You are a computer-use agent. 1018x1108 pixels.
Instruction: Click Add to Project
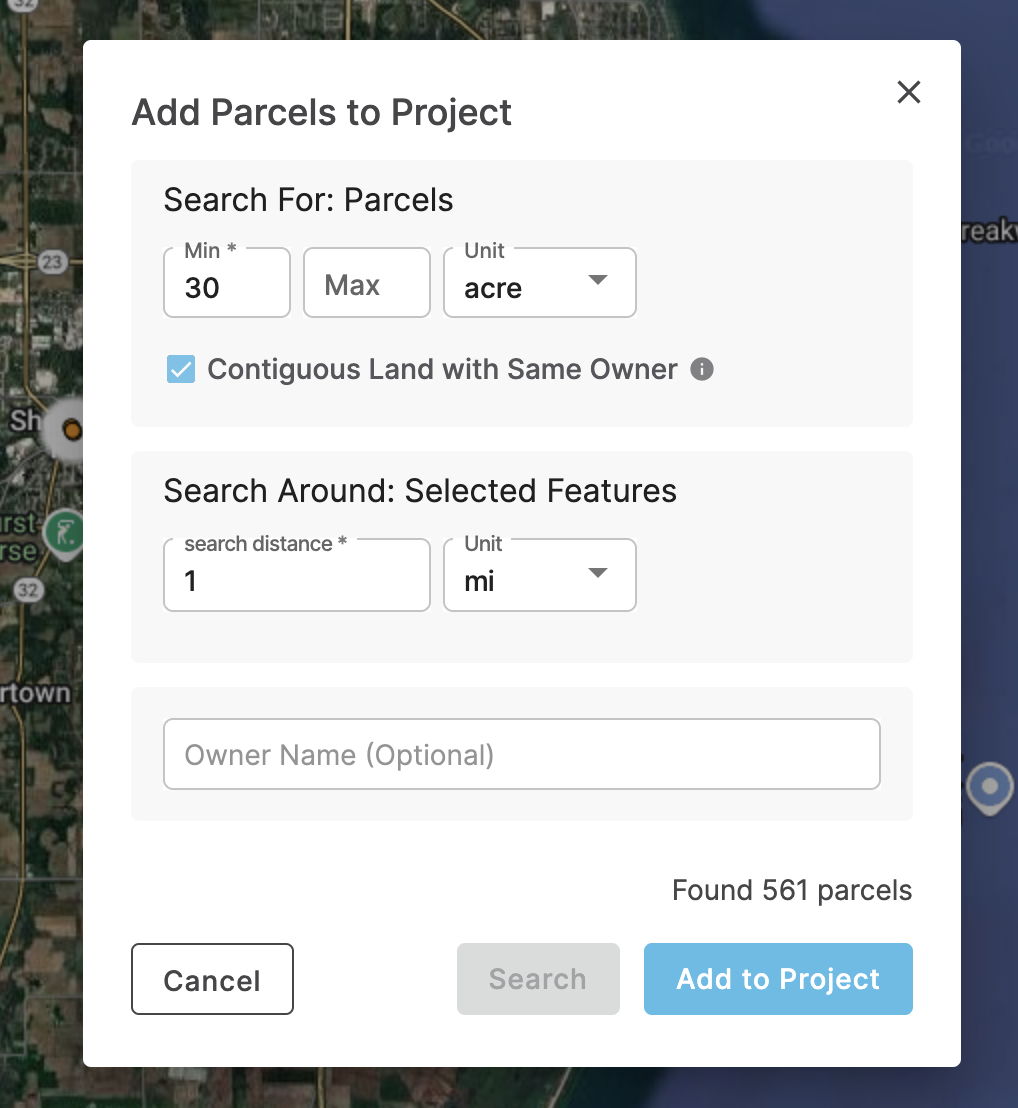pyautogui.click(x=778, y=979)
